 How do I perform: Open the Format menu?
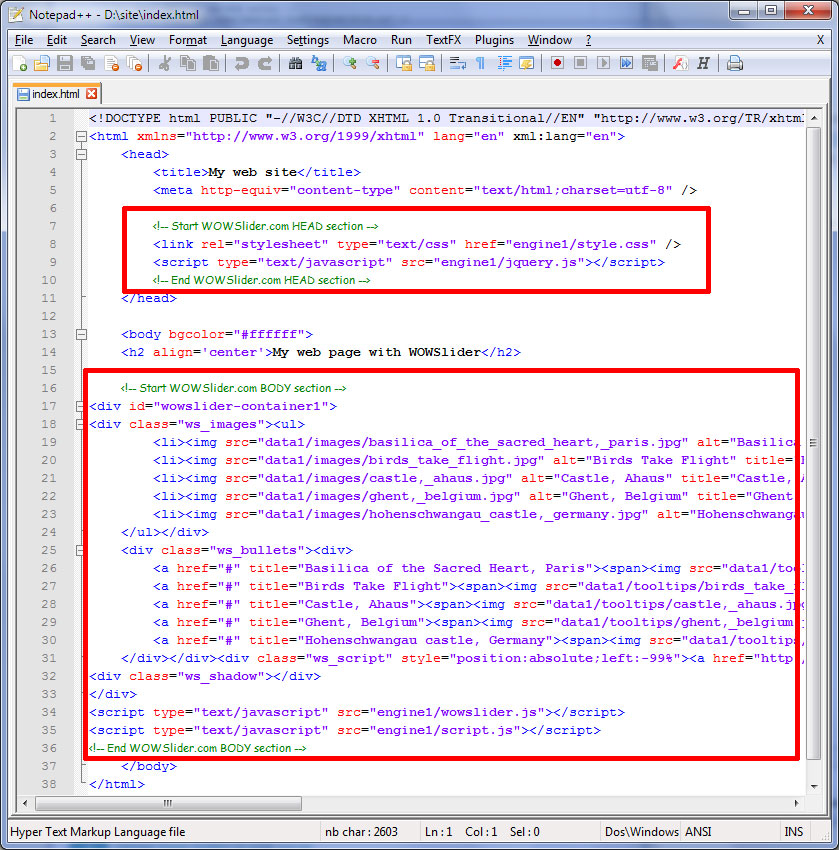(188, 40)
